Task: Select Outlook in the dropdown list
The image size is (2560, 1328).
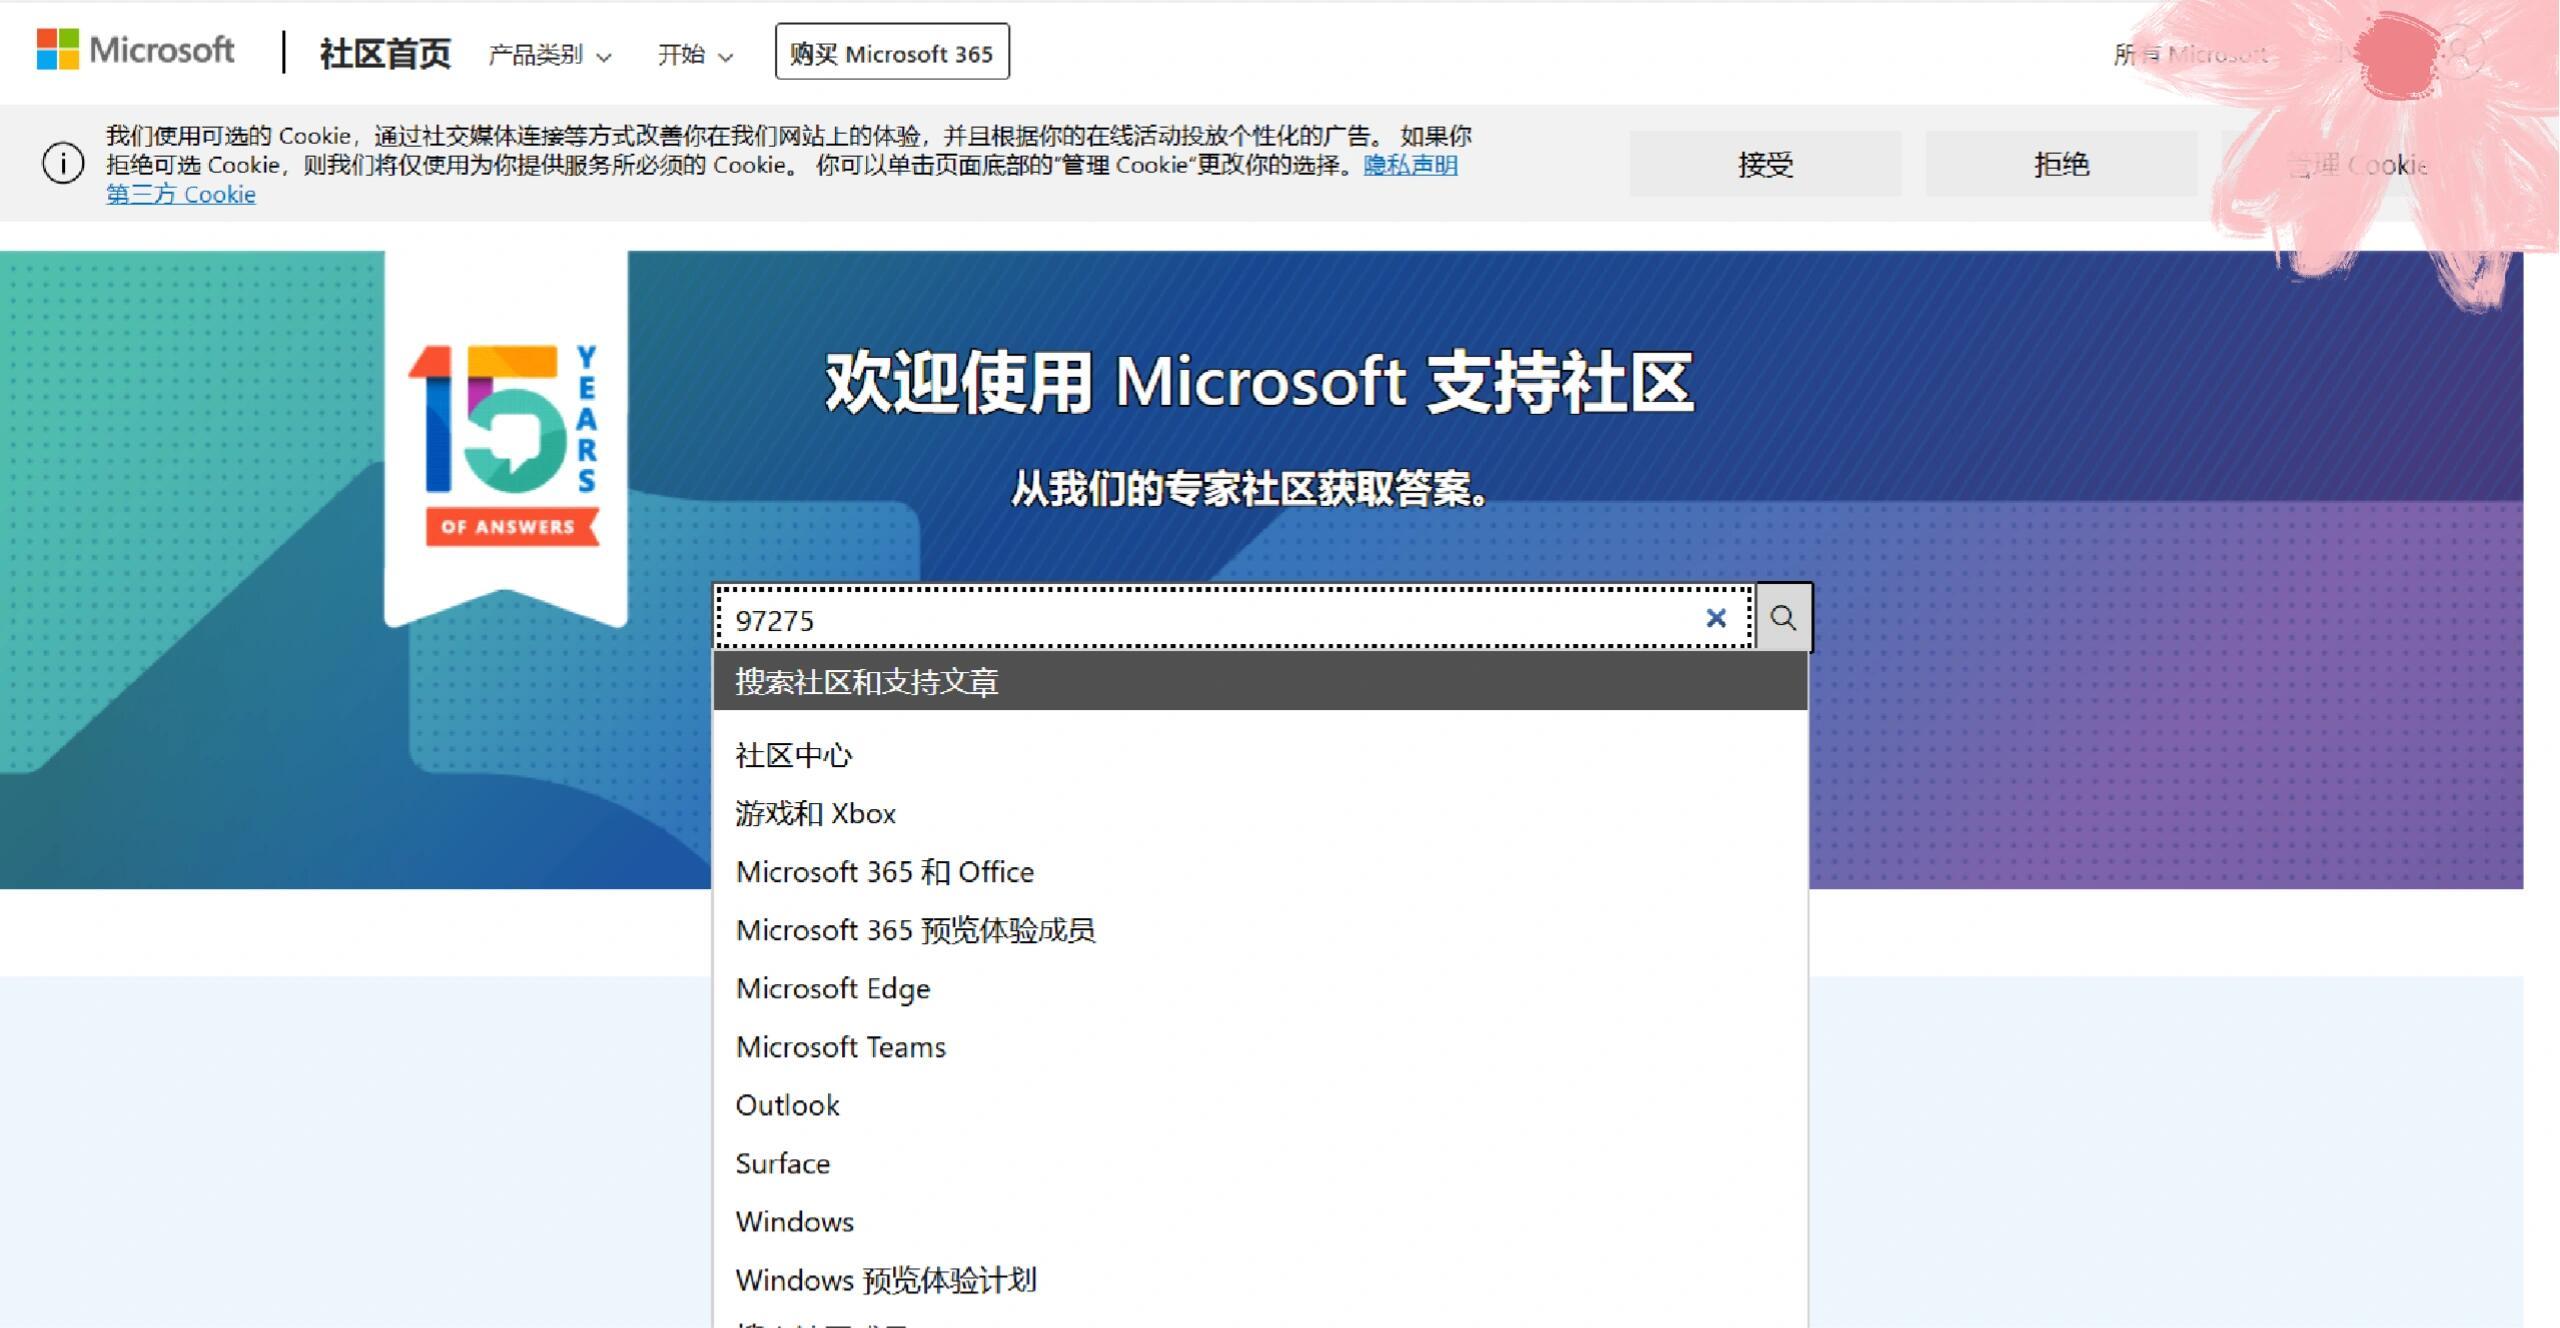Action: [787, 1105]
